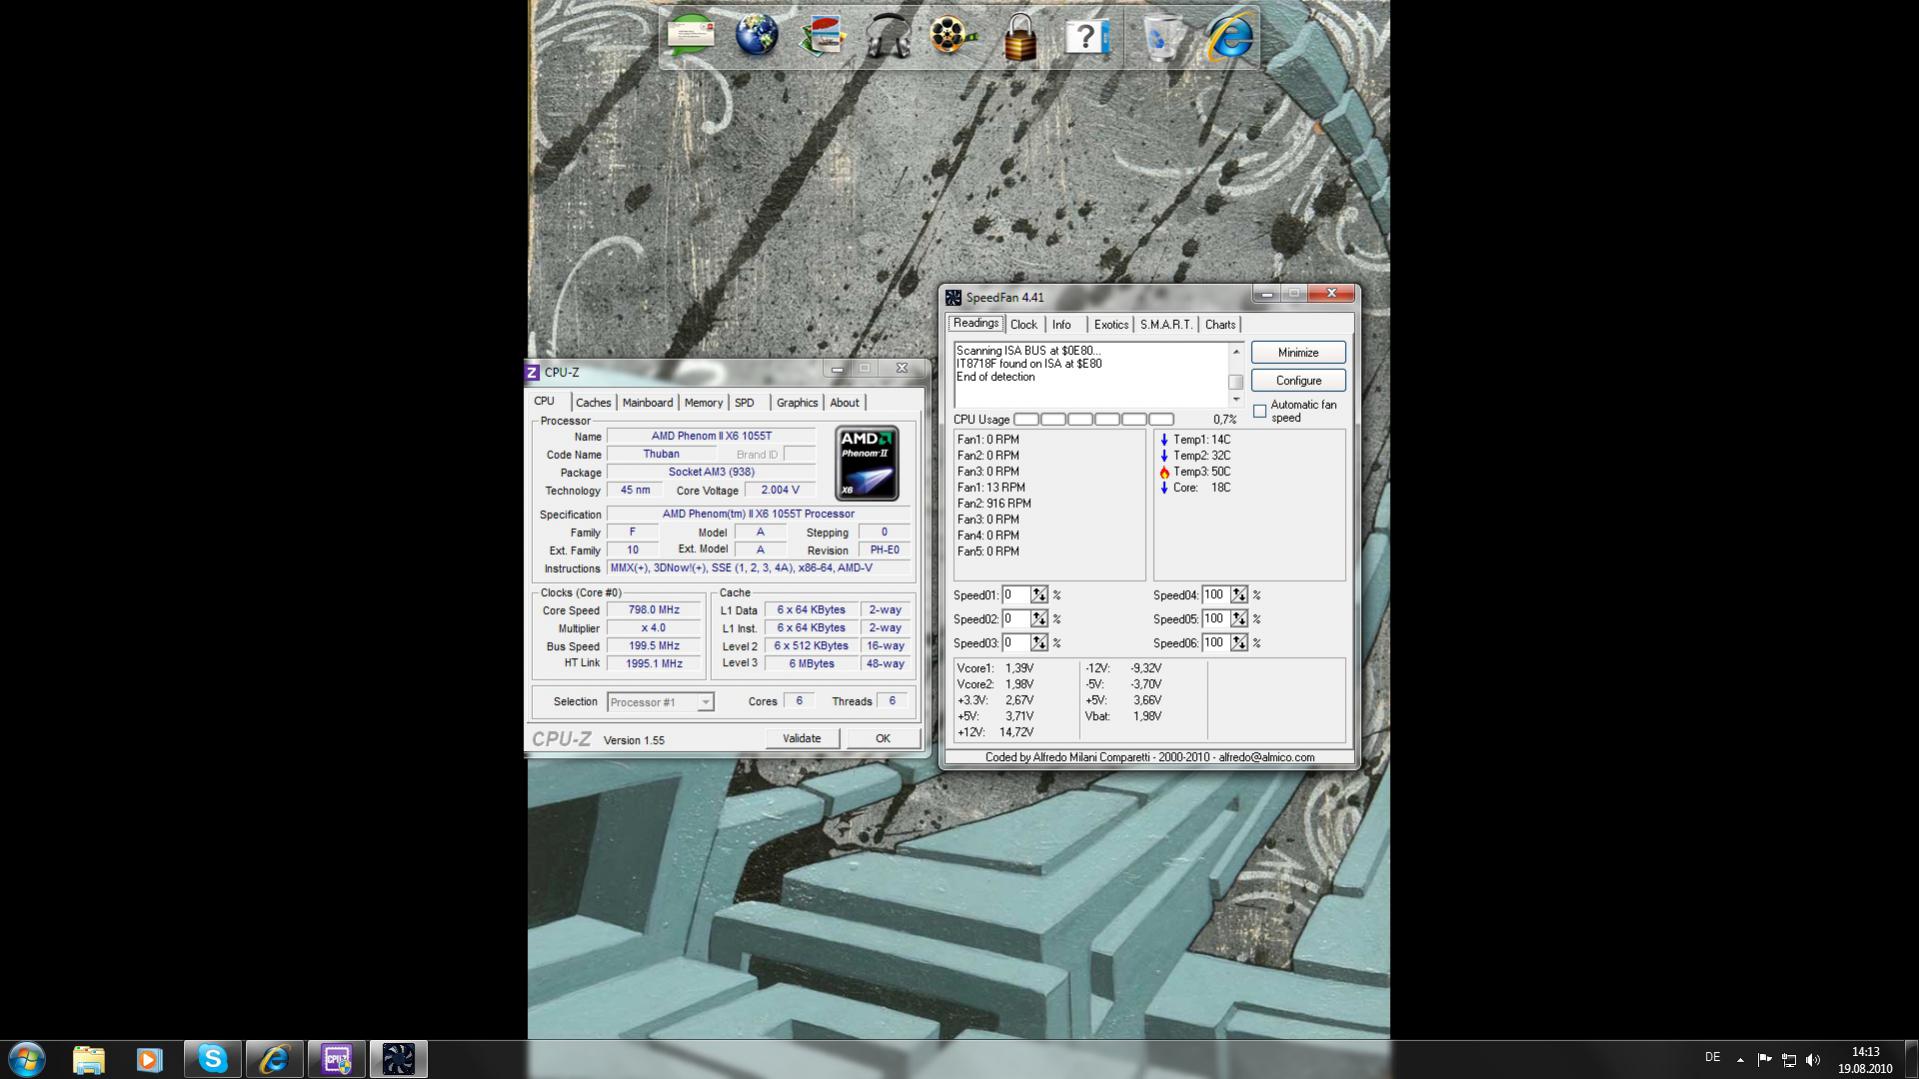Click the globe icon in the dock
The height and width of the screenshot is (1079, 1919).
757,36
